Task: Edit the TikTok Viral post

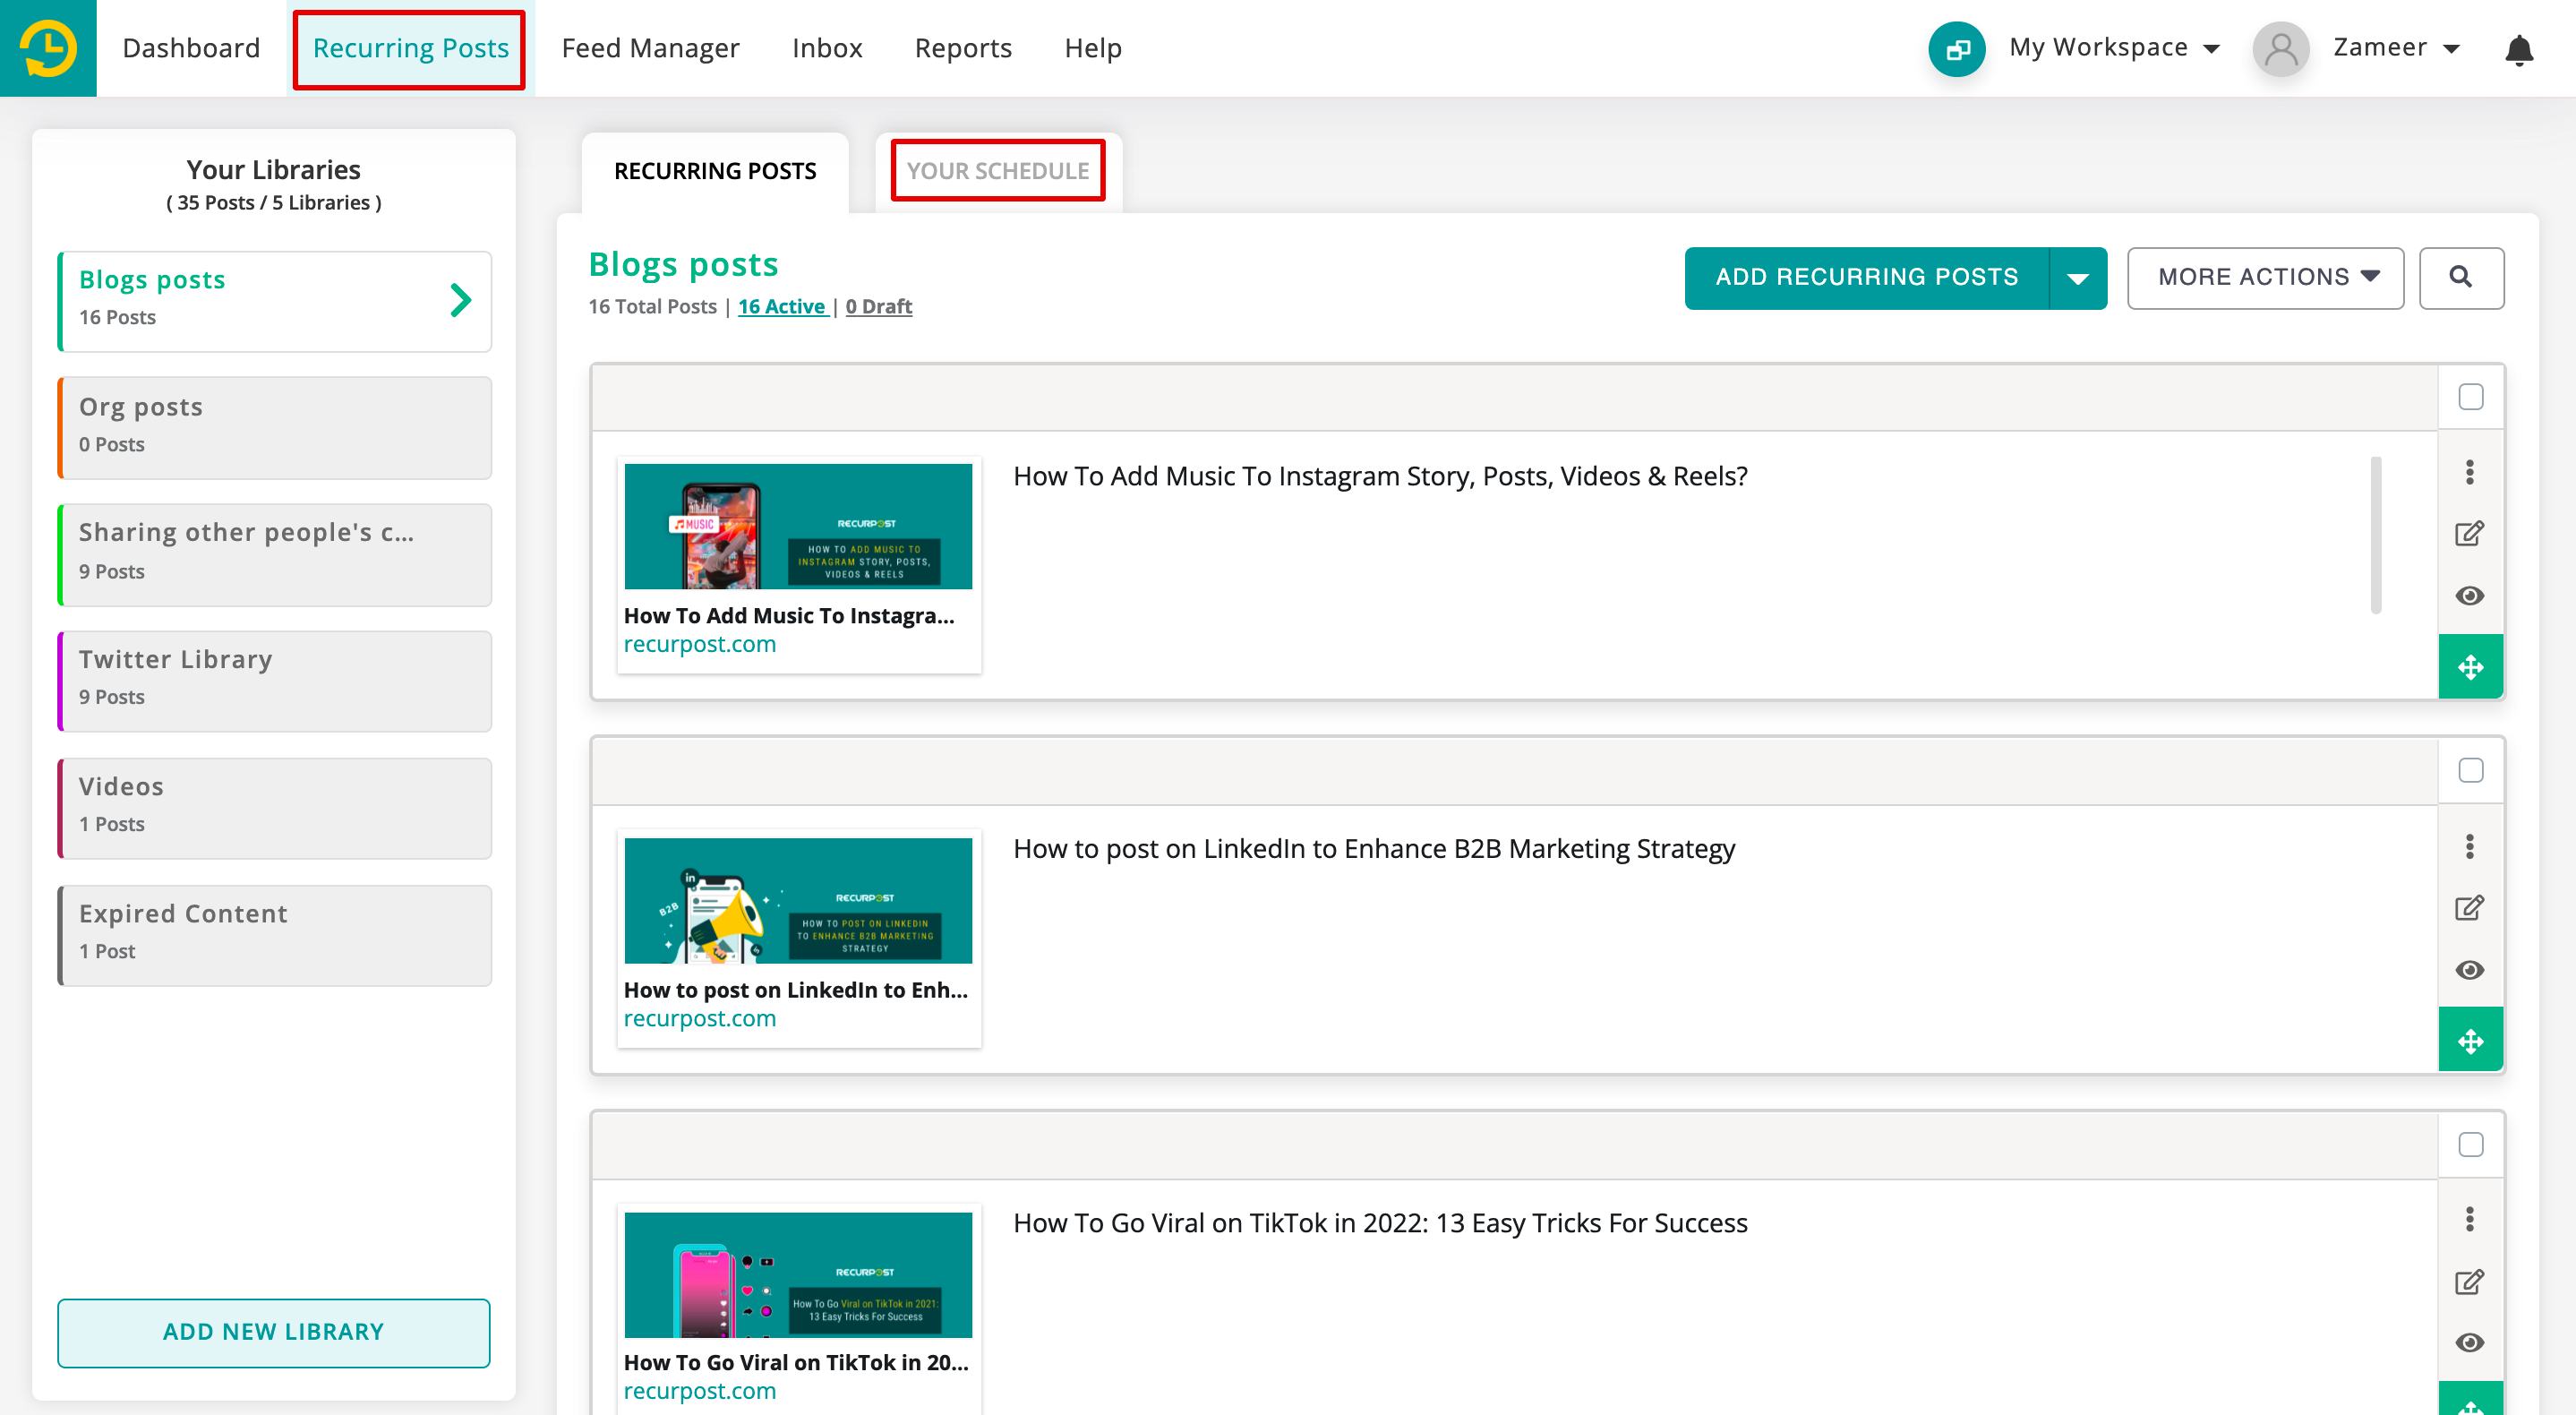Action: click(x=2469, y=1282)
